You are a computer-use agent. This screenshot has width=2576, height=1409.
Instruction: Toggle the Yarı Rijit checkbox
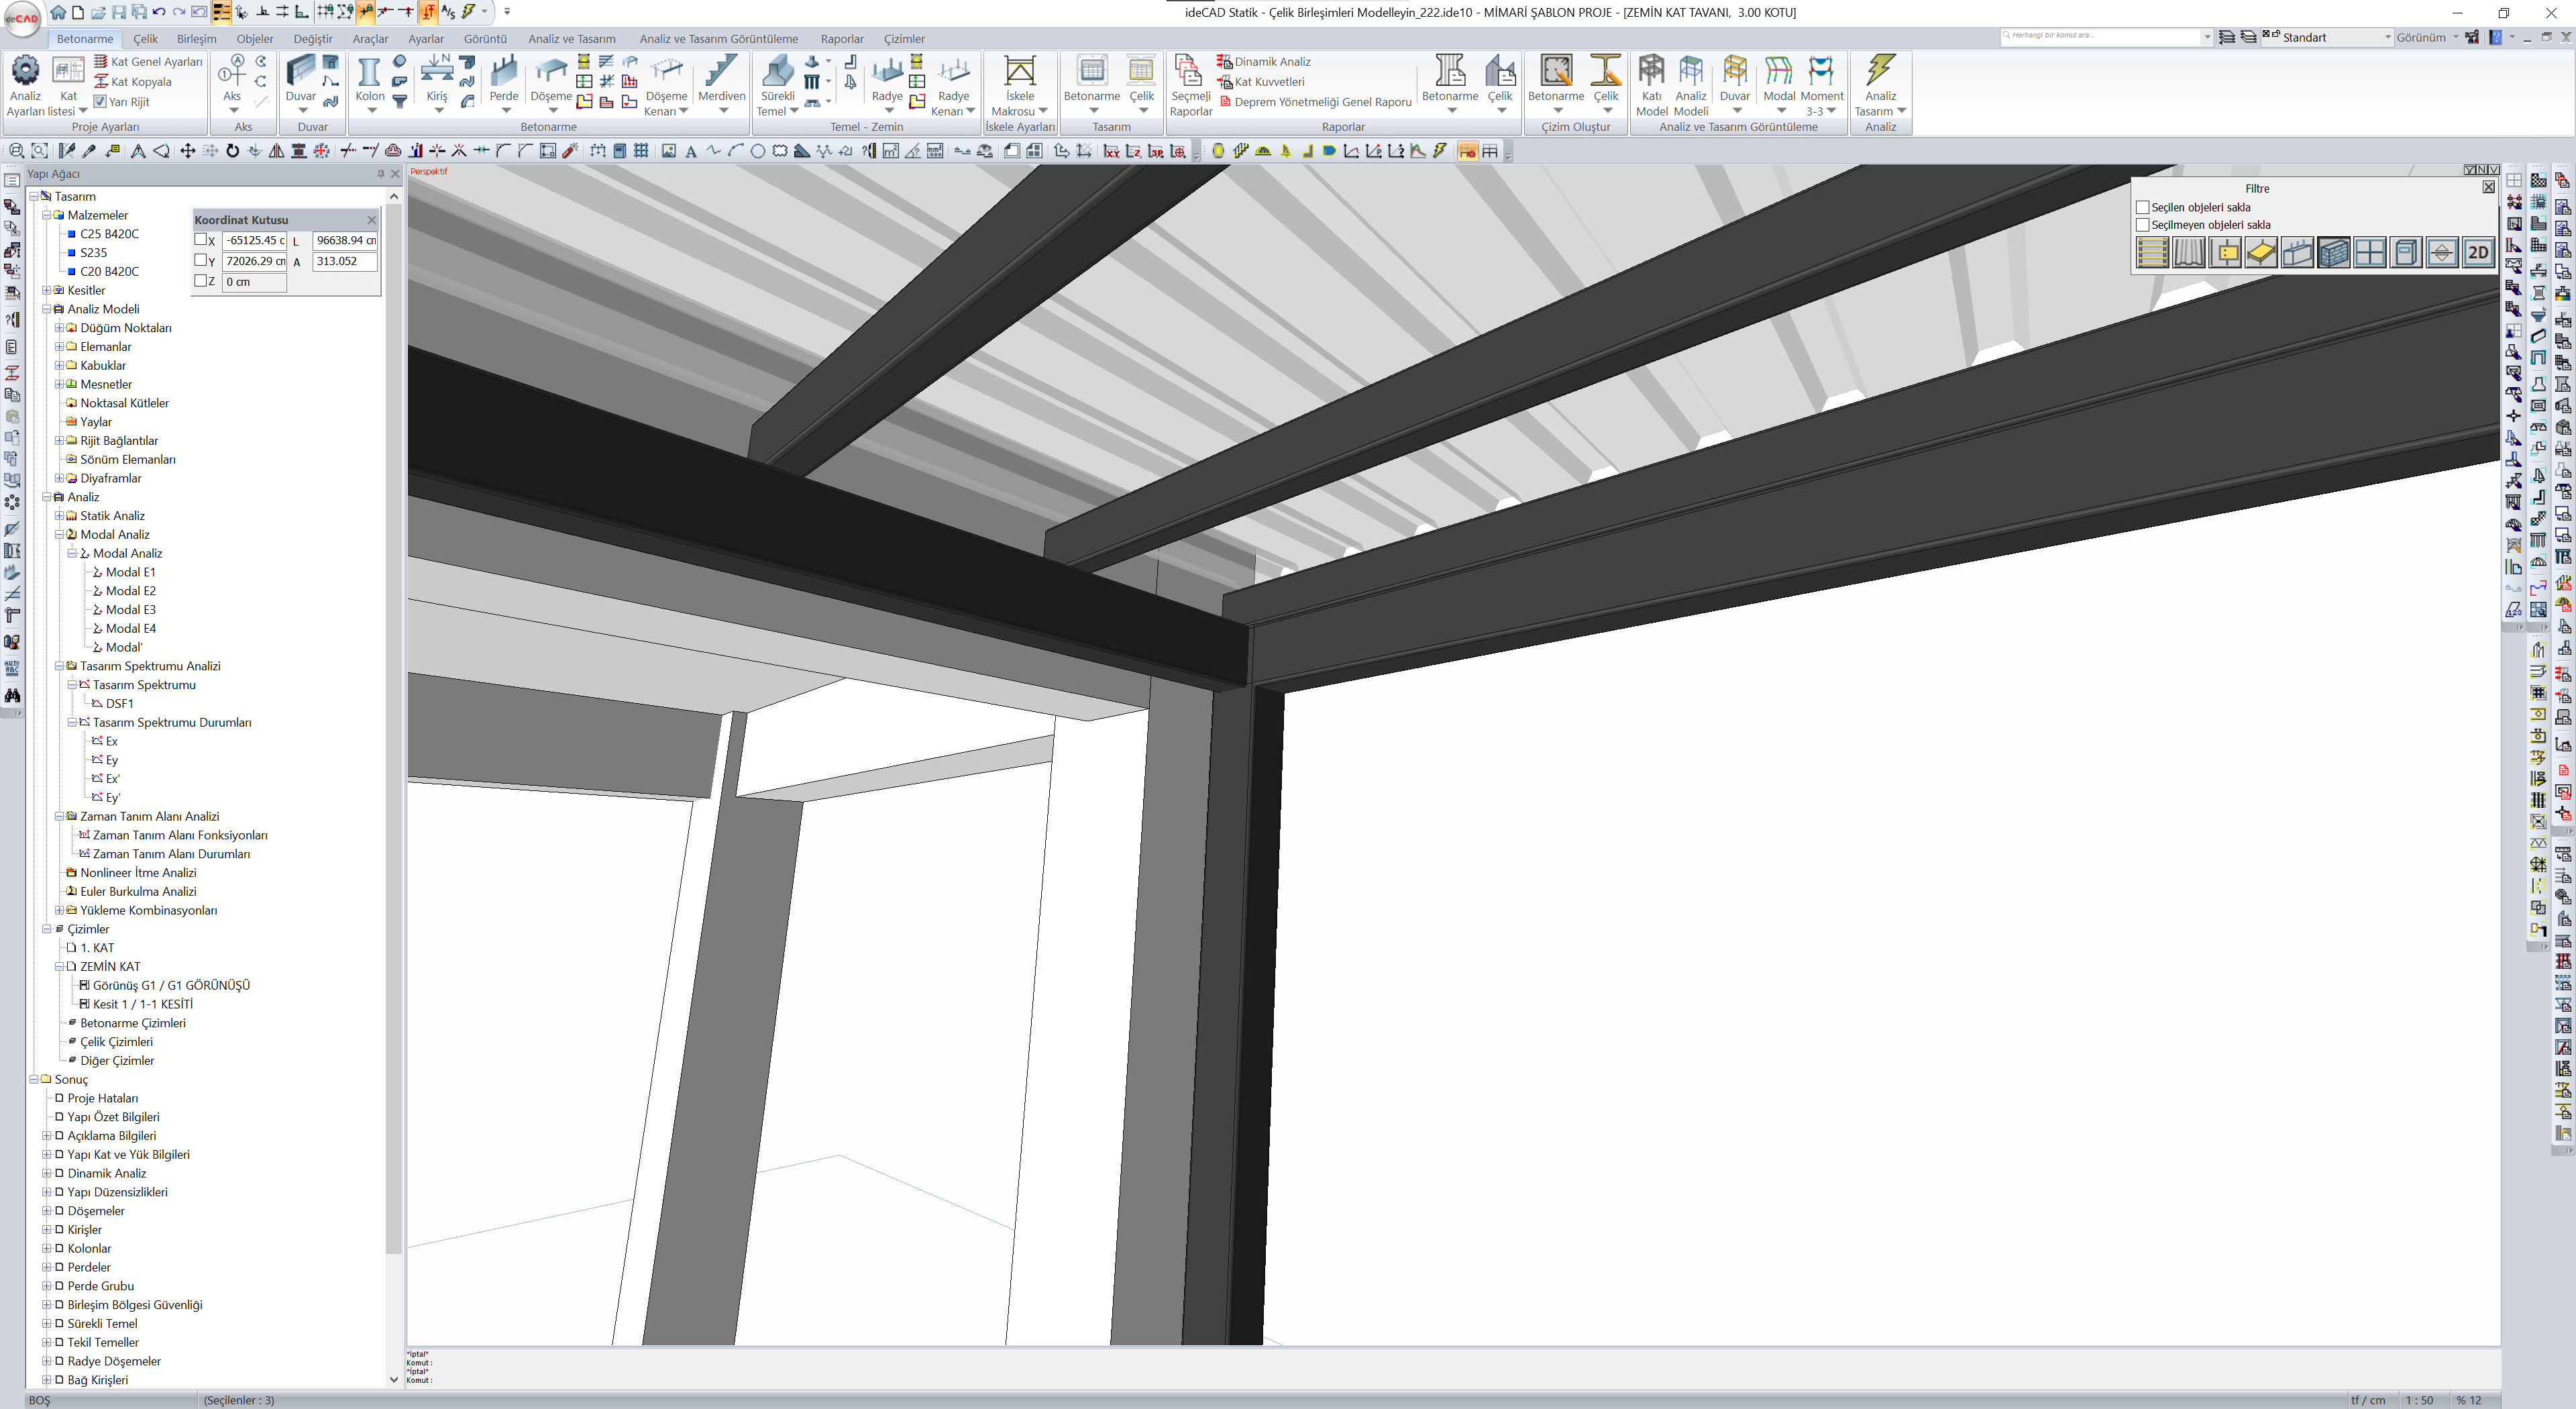coord(100,102)
